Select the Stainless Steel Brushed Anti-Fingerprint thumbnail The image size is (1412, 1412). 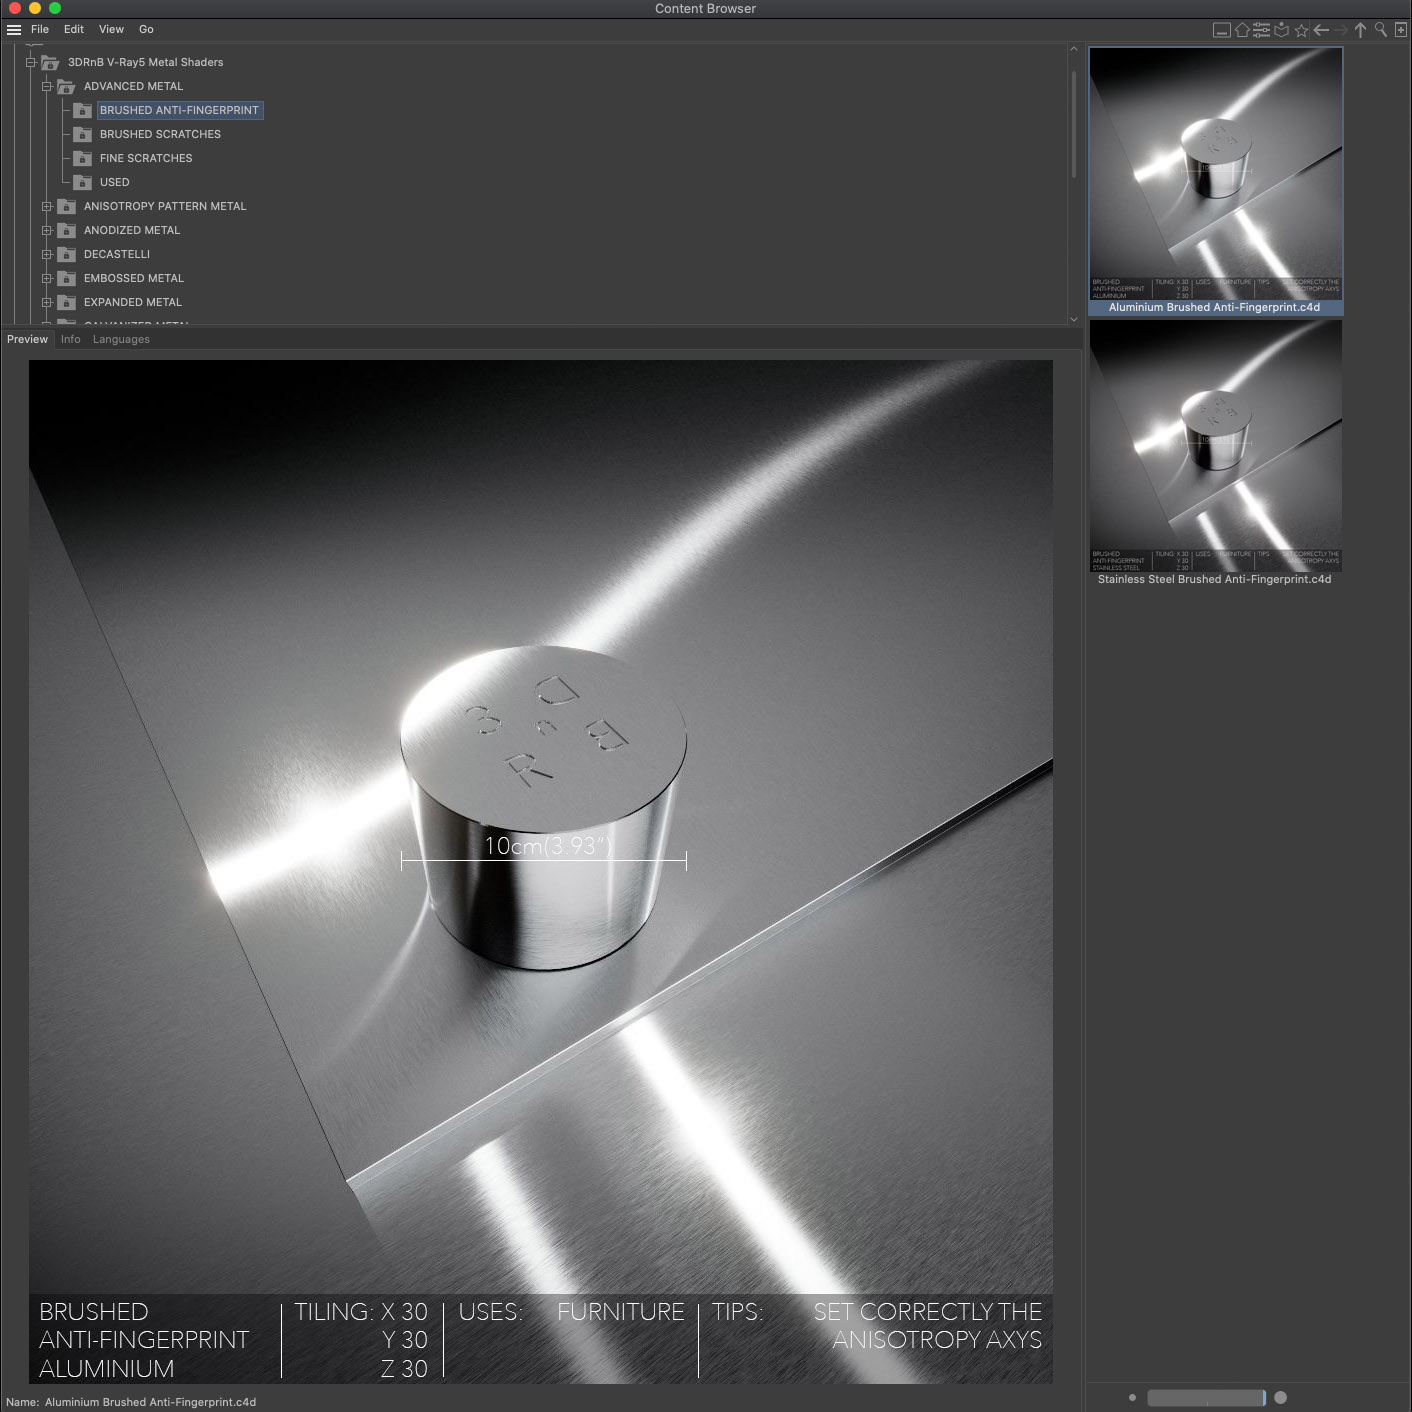pos(1216,446)
